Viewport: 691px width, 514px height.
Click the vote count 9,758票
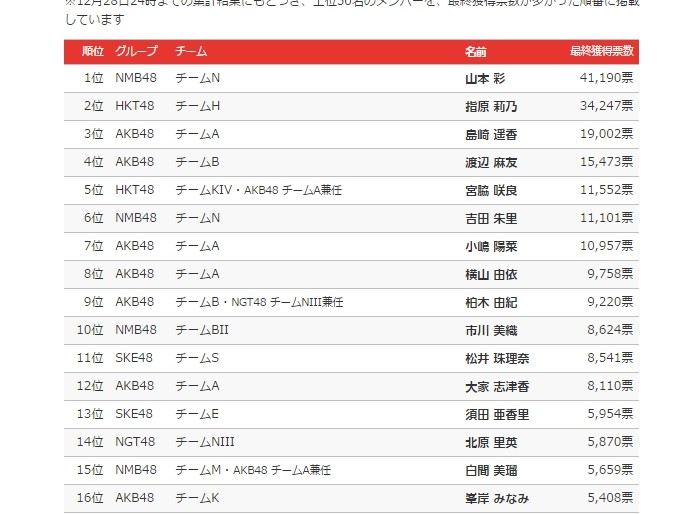pos(610,273)
